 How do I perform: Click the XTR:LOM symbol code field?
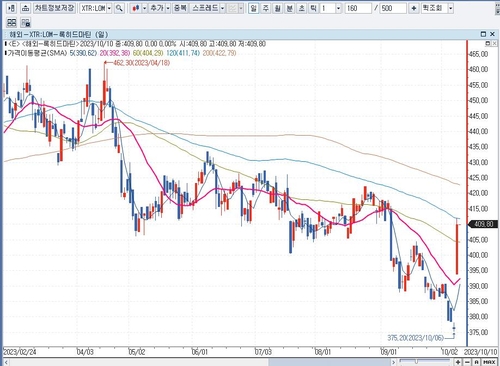pyautogui.click(x=93, y=8)
